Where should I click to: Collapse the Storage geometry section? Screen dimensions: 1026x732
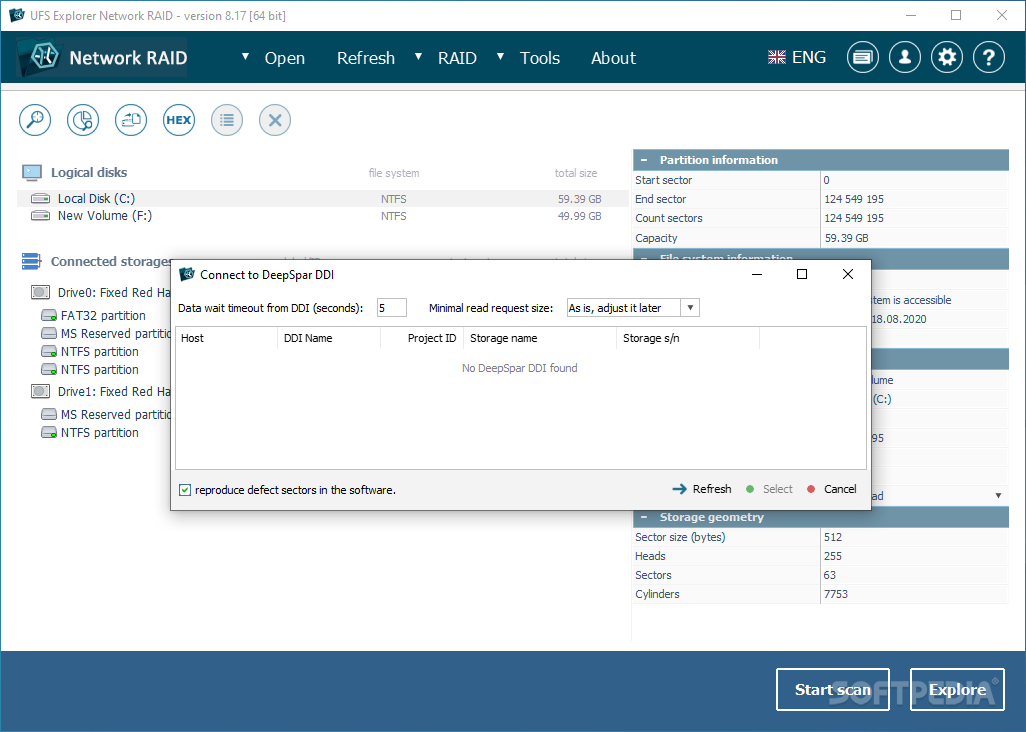[x=645, y=517]
